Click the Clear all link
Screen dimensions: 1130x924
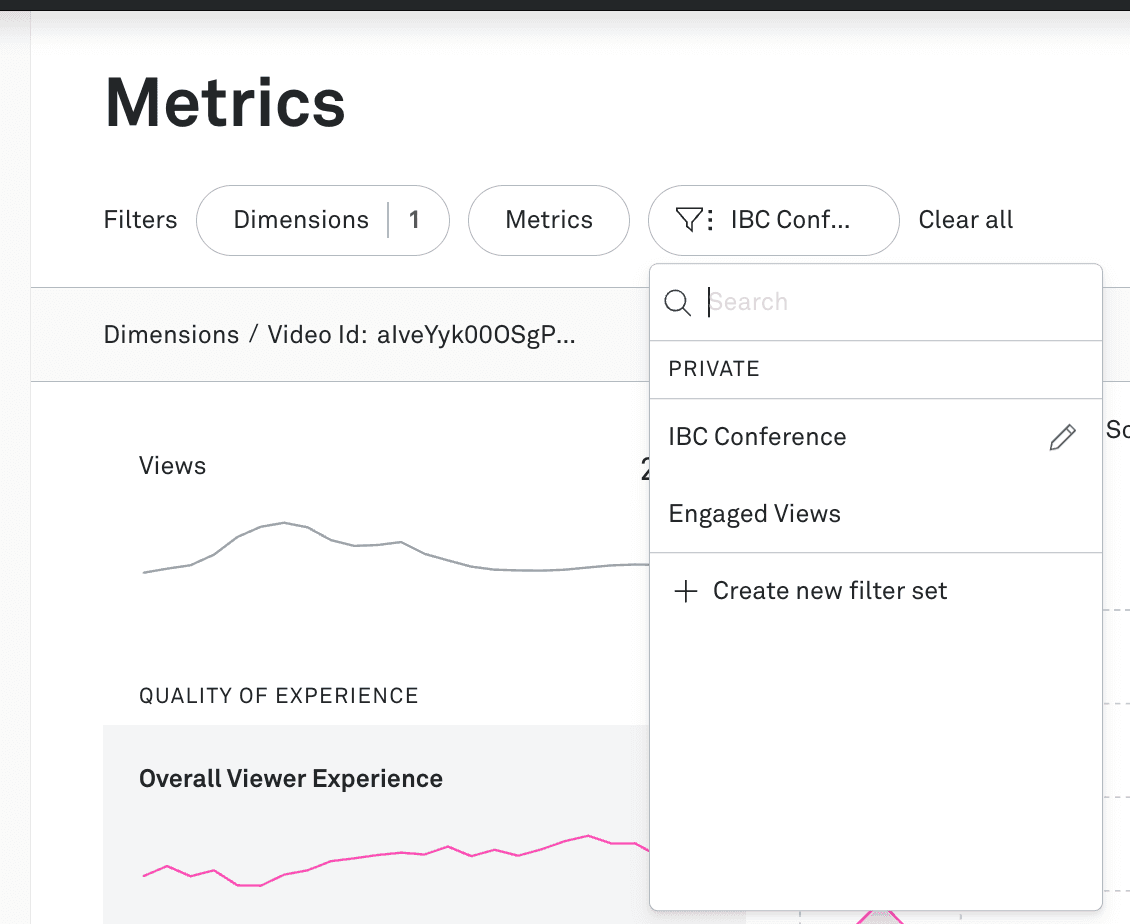click(965, 220)
